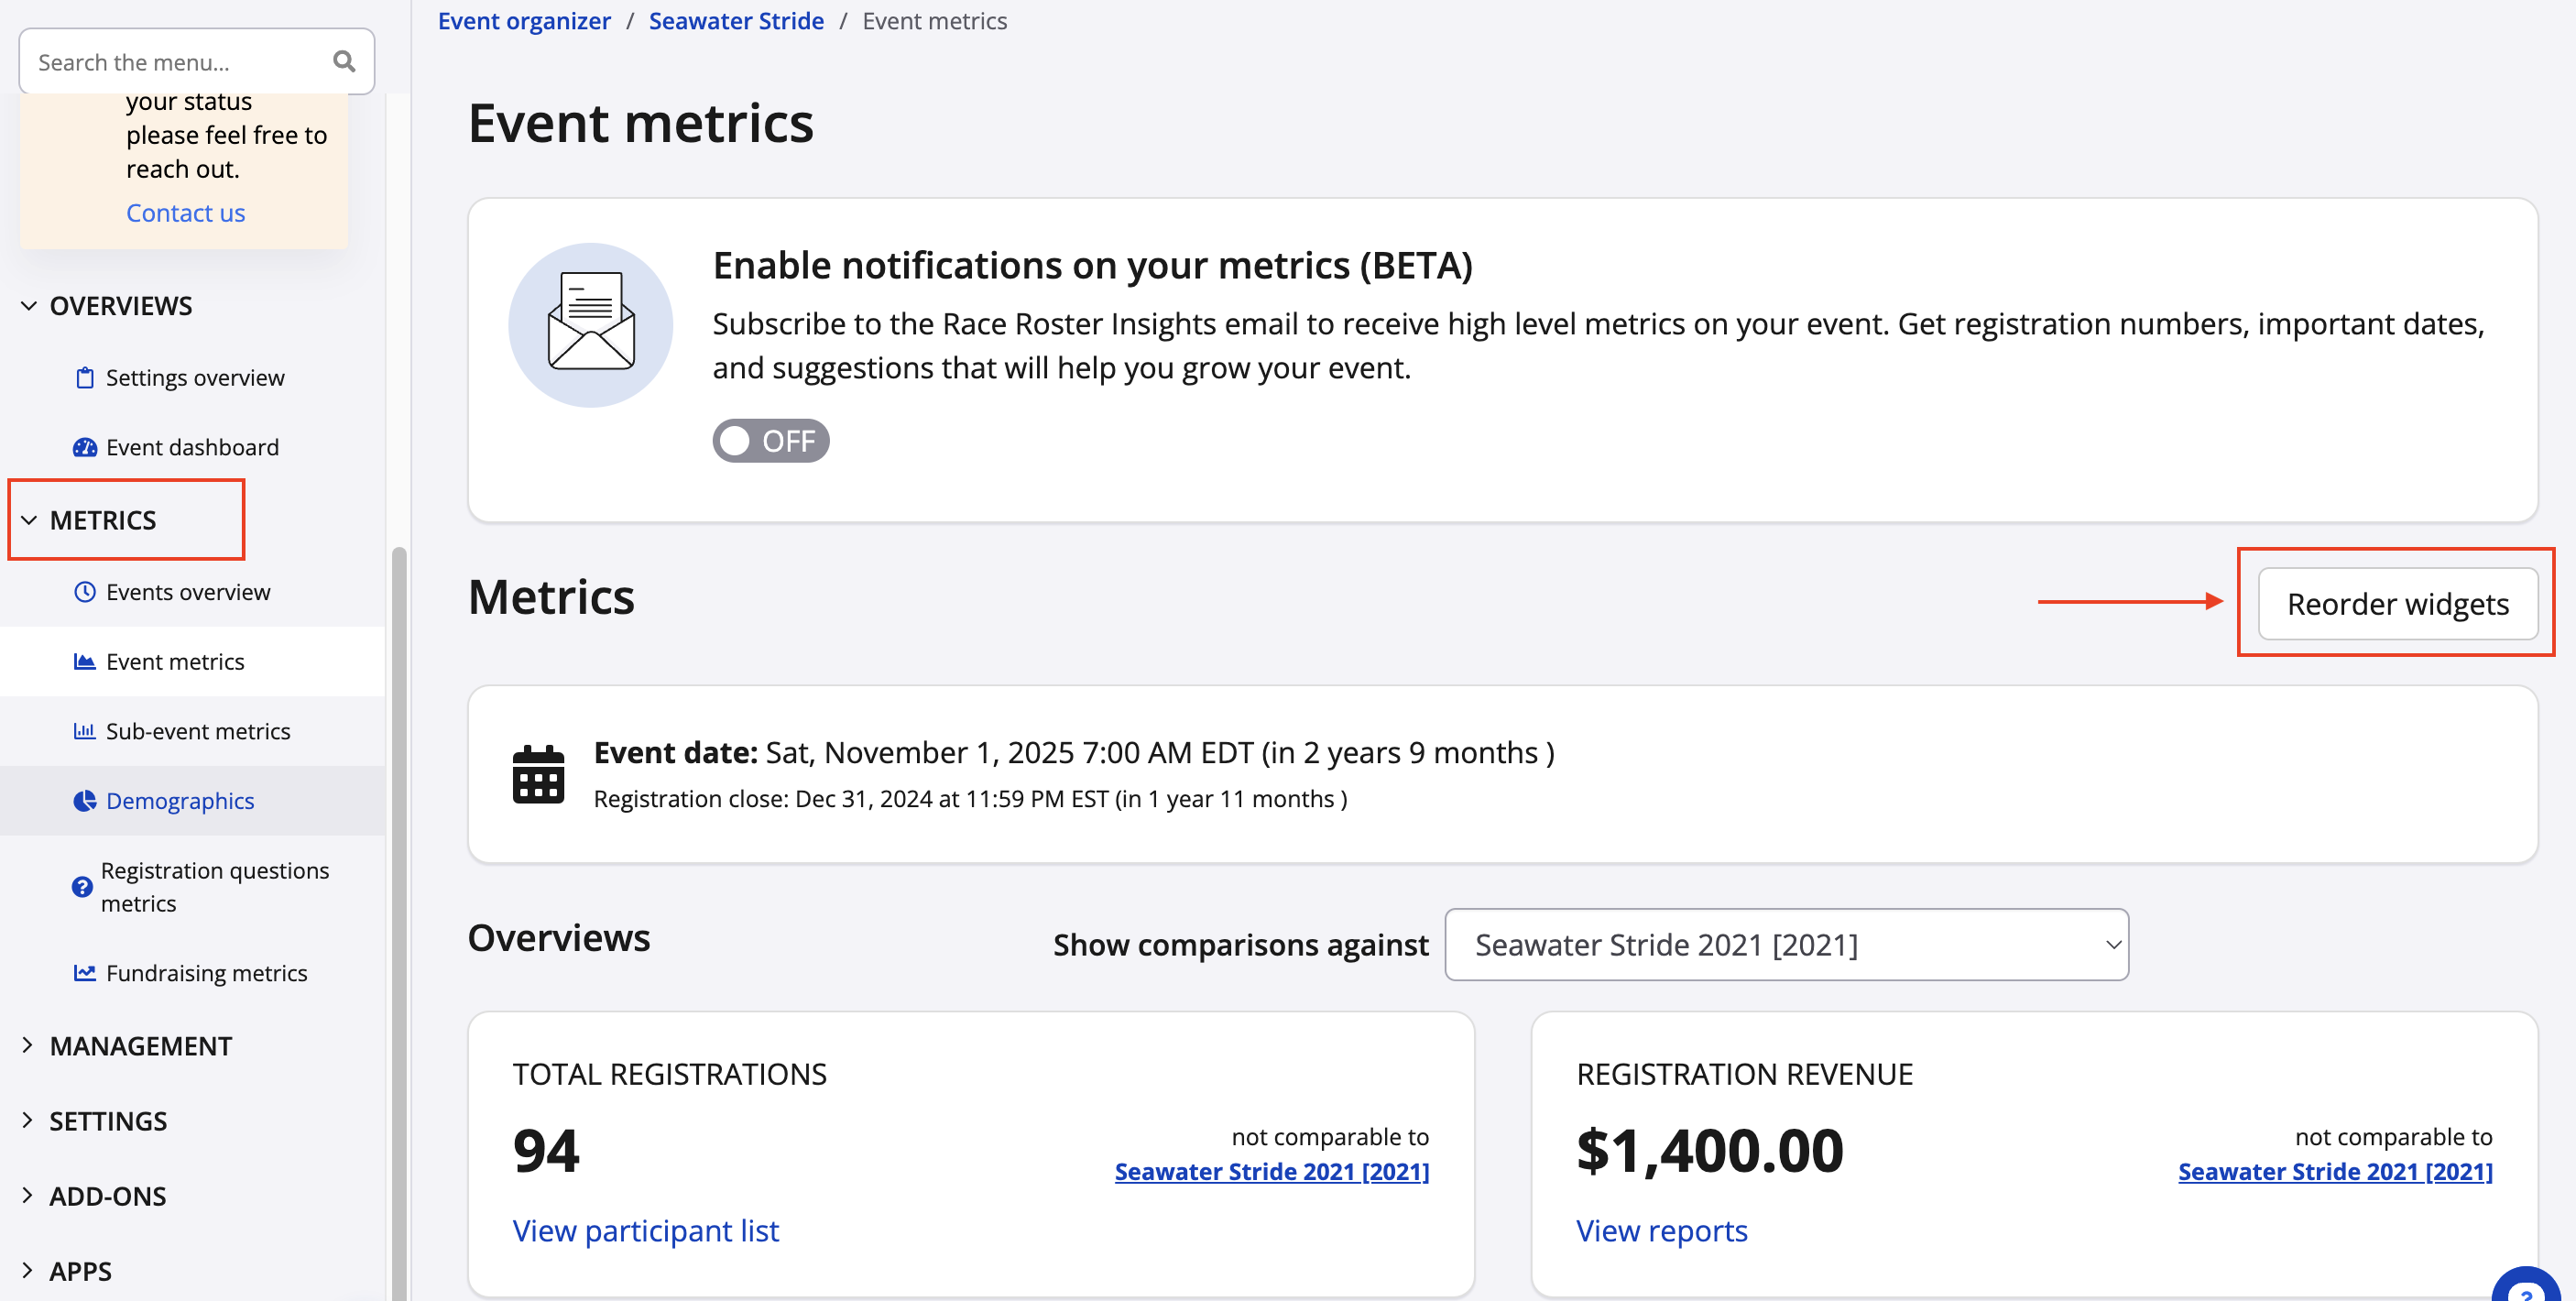Collapse the METRICS sidebar section
Image resolution: width=2576 pixels, height=1301 pixels.
(102, 520)
